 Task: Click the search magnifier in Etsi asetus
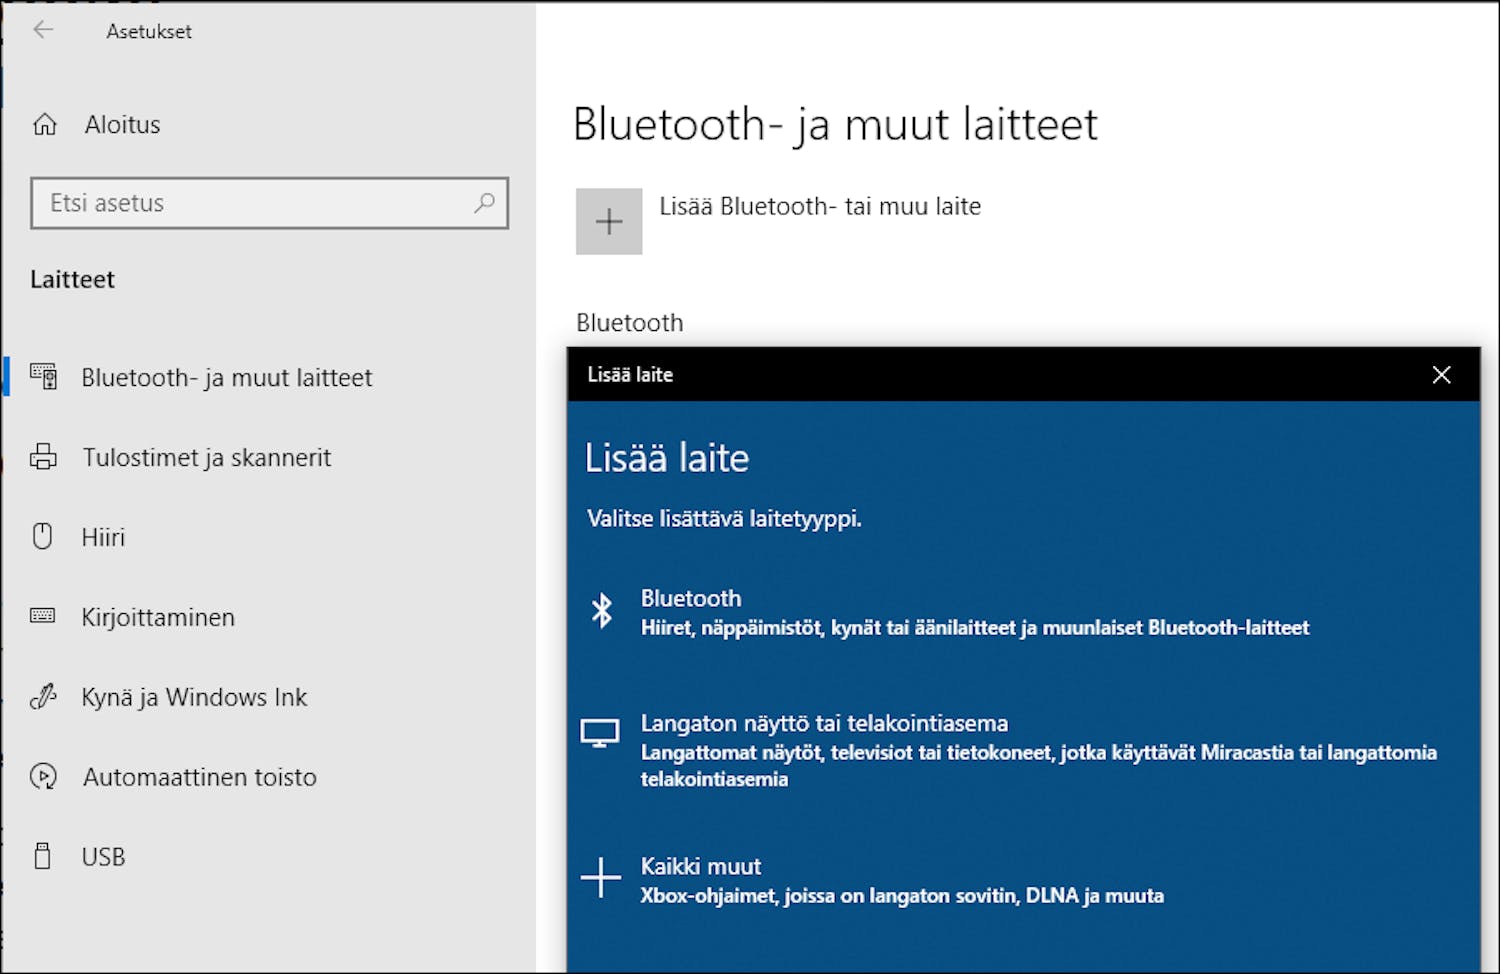pyautogui.click(x=486, y=203)
